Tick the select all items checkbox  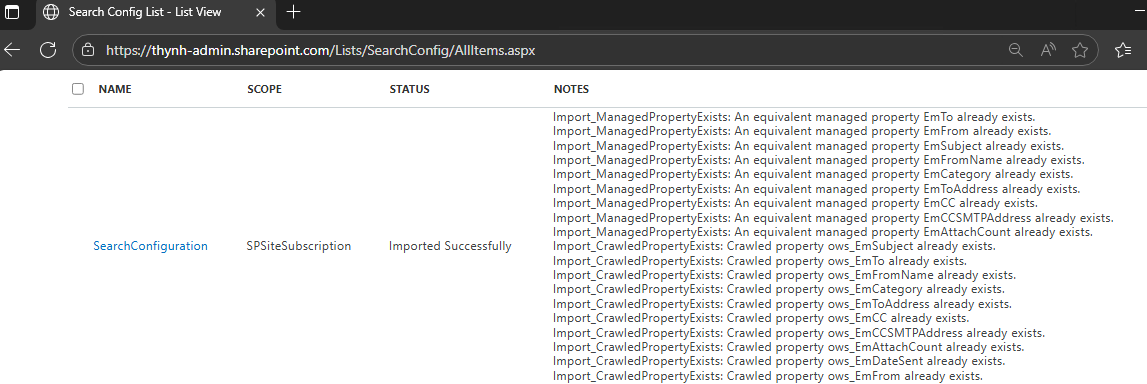78,89
